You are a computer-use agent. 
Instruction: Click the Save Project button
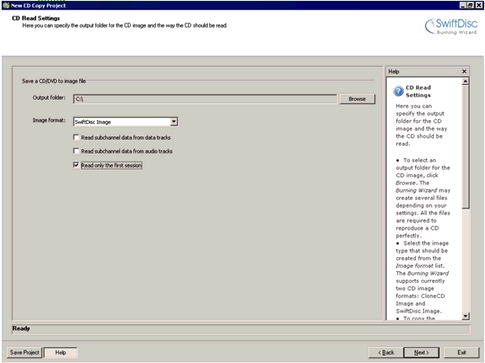(25, 352)
